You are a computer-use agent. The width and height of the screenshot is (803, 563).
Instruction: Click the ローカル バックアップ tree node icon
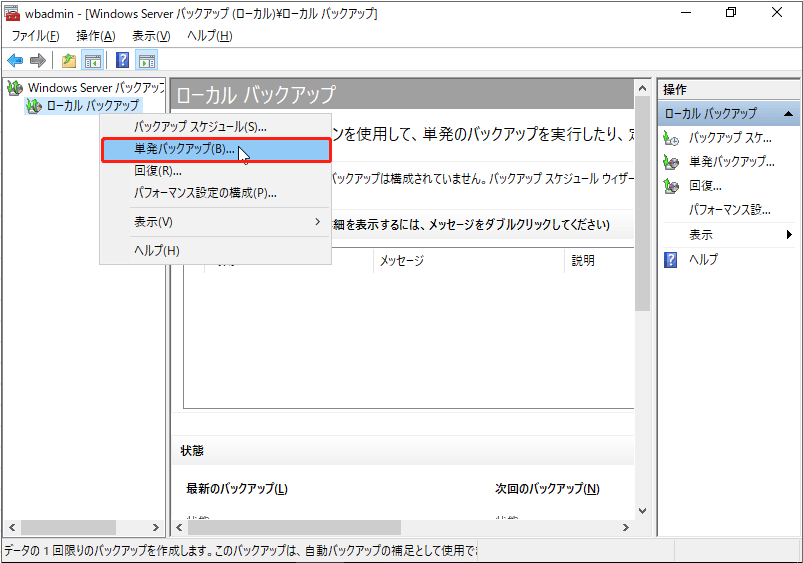(34, 106)
